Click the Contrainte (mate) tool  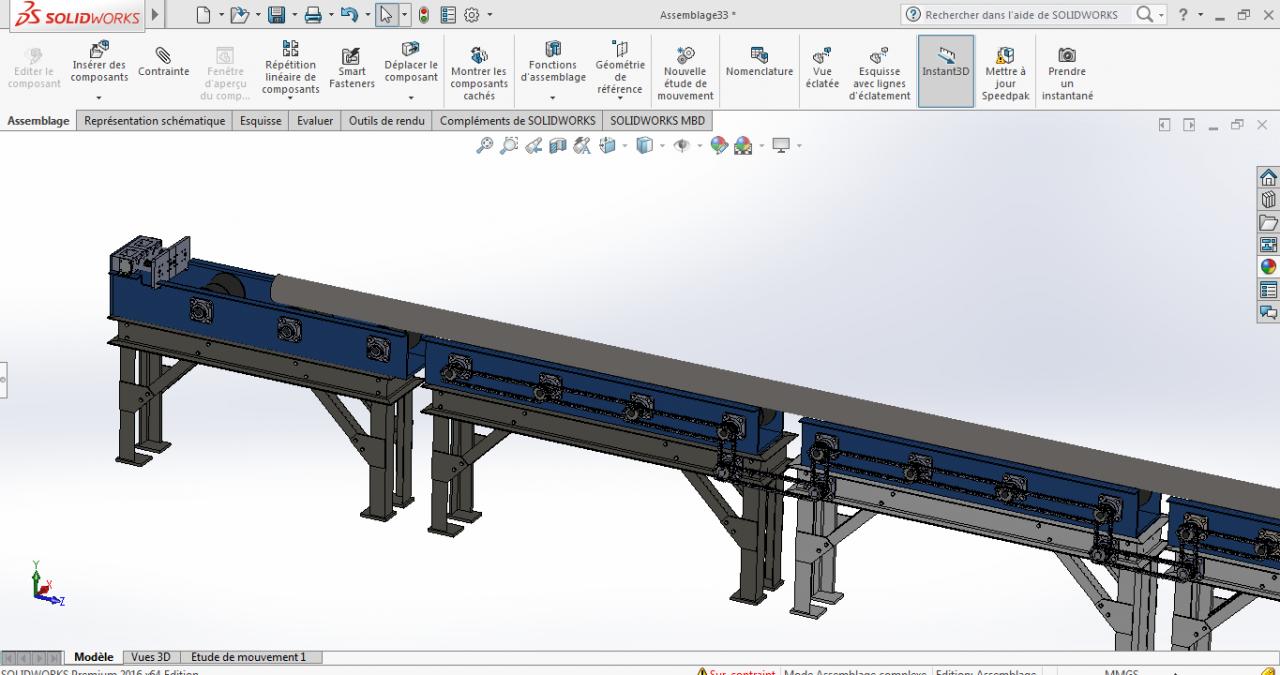(163, 63)
